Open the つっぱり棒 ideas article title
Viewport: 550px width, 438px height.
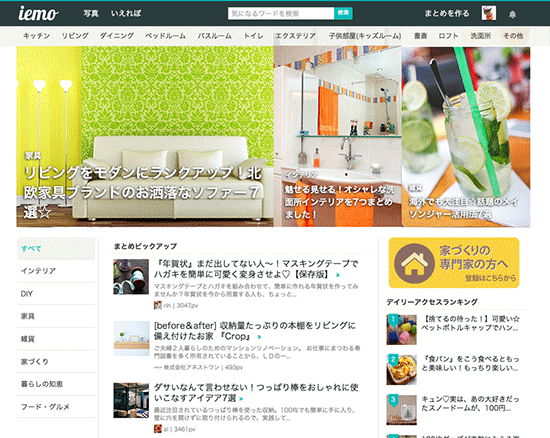256,392
